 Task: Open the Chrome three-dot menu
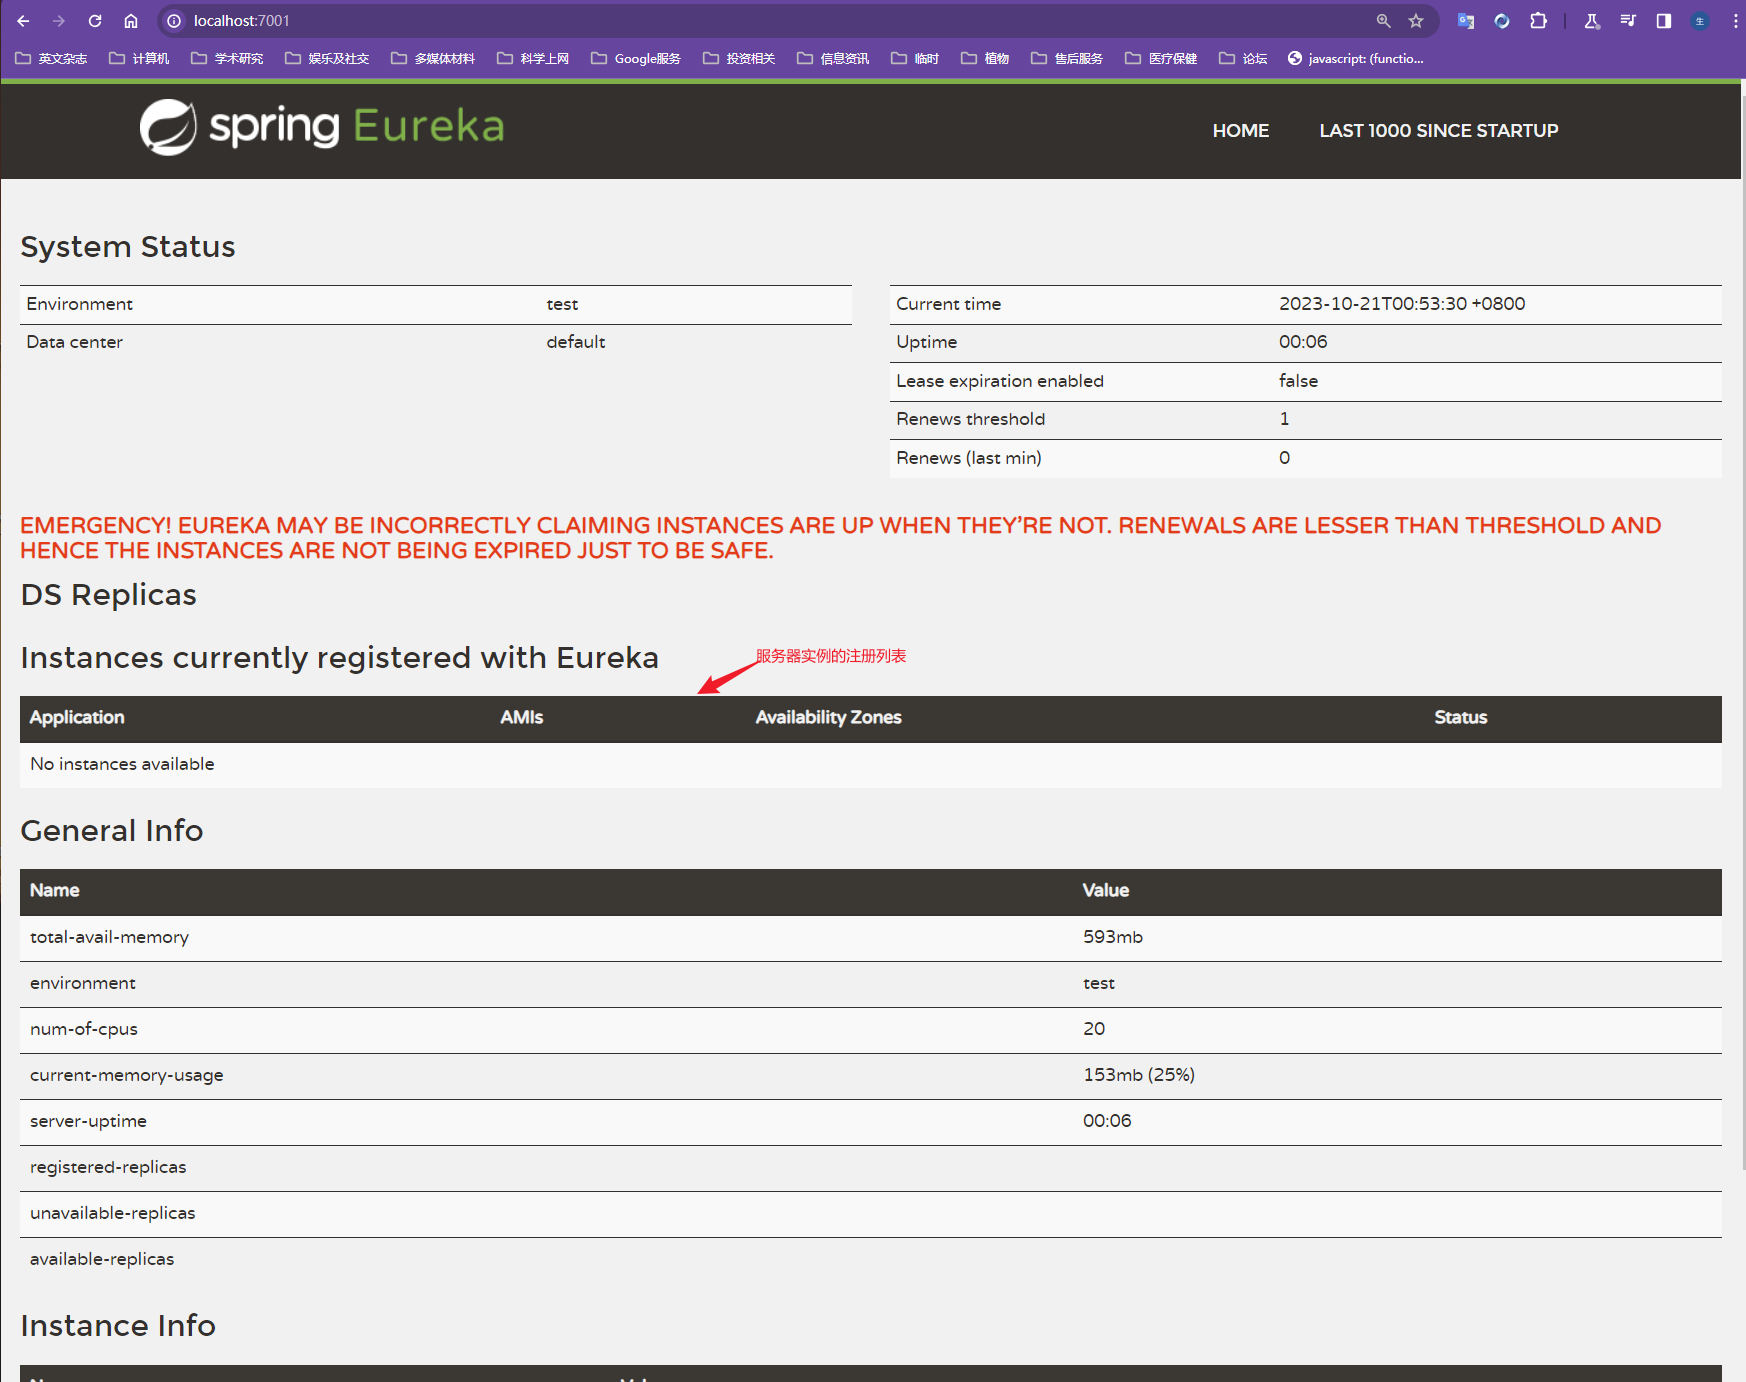pos(1735,21)
